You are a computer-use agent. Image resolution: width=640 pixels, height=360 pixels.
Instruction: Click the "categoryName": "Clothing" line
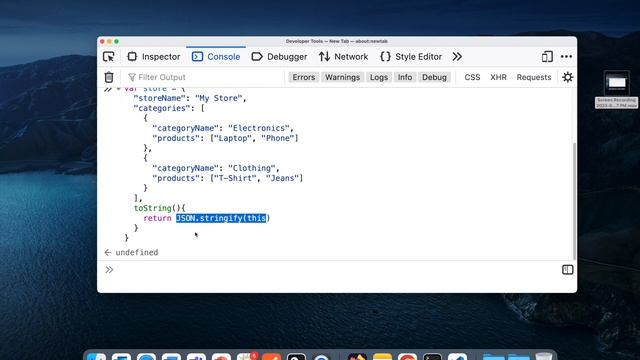(216, 168)
